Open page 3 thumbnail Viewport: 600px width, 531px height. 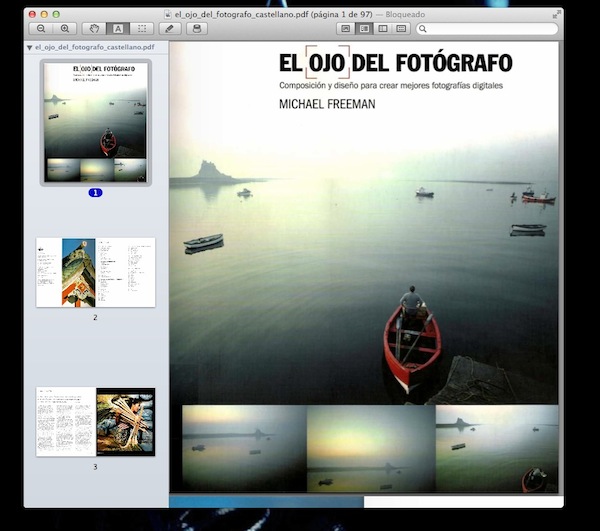[95, 422]
